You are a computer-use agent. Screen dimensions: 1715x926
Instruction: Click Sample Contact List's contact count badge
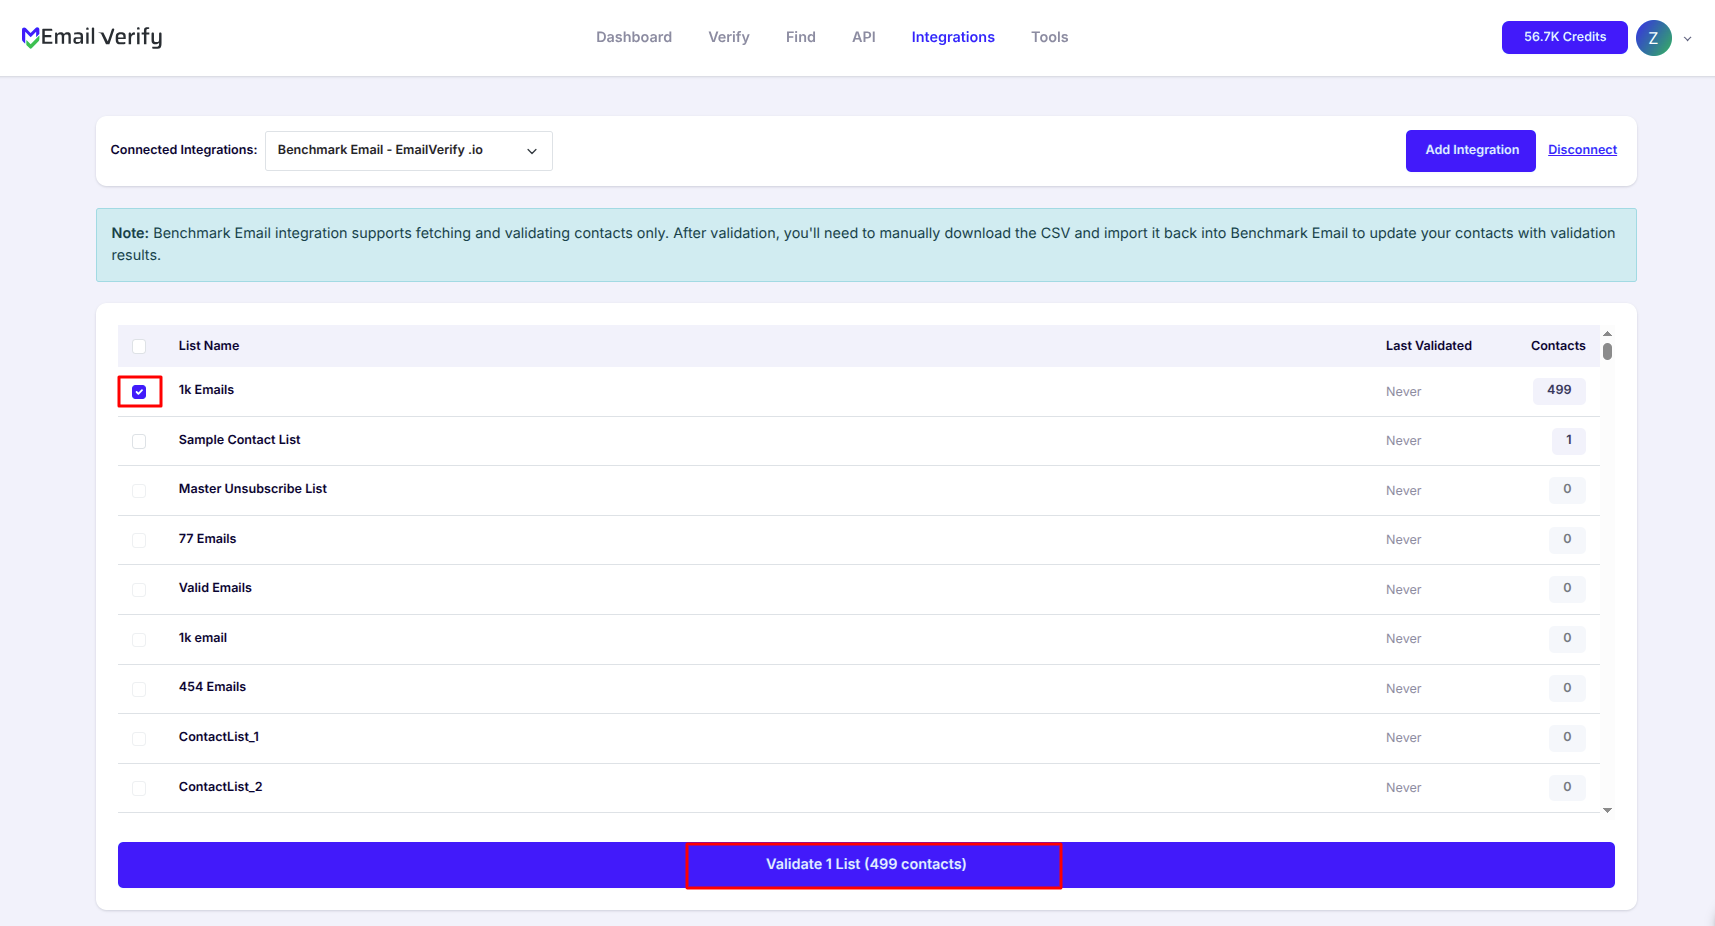1569,440
